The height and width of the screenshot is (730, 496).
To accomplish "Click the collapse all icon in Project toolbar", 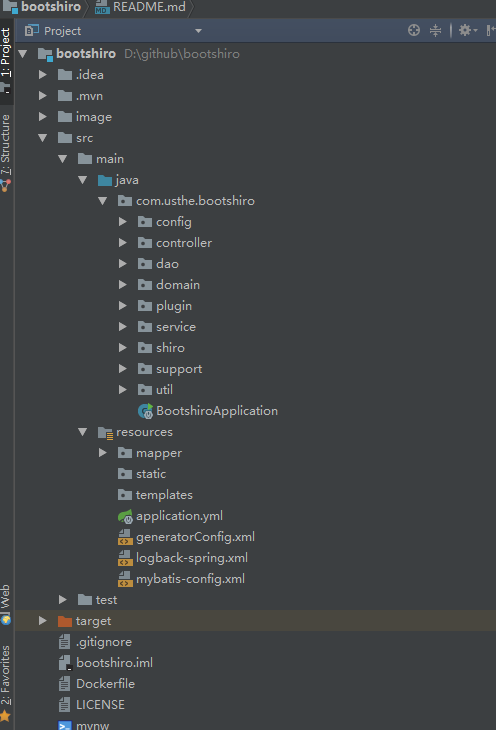I will pos(435,31).
